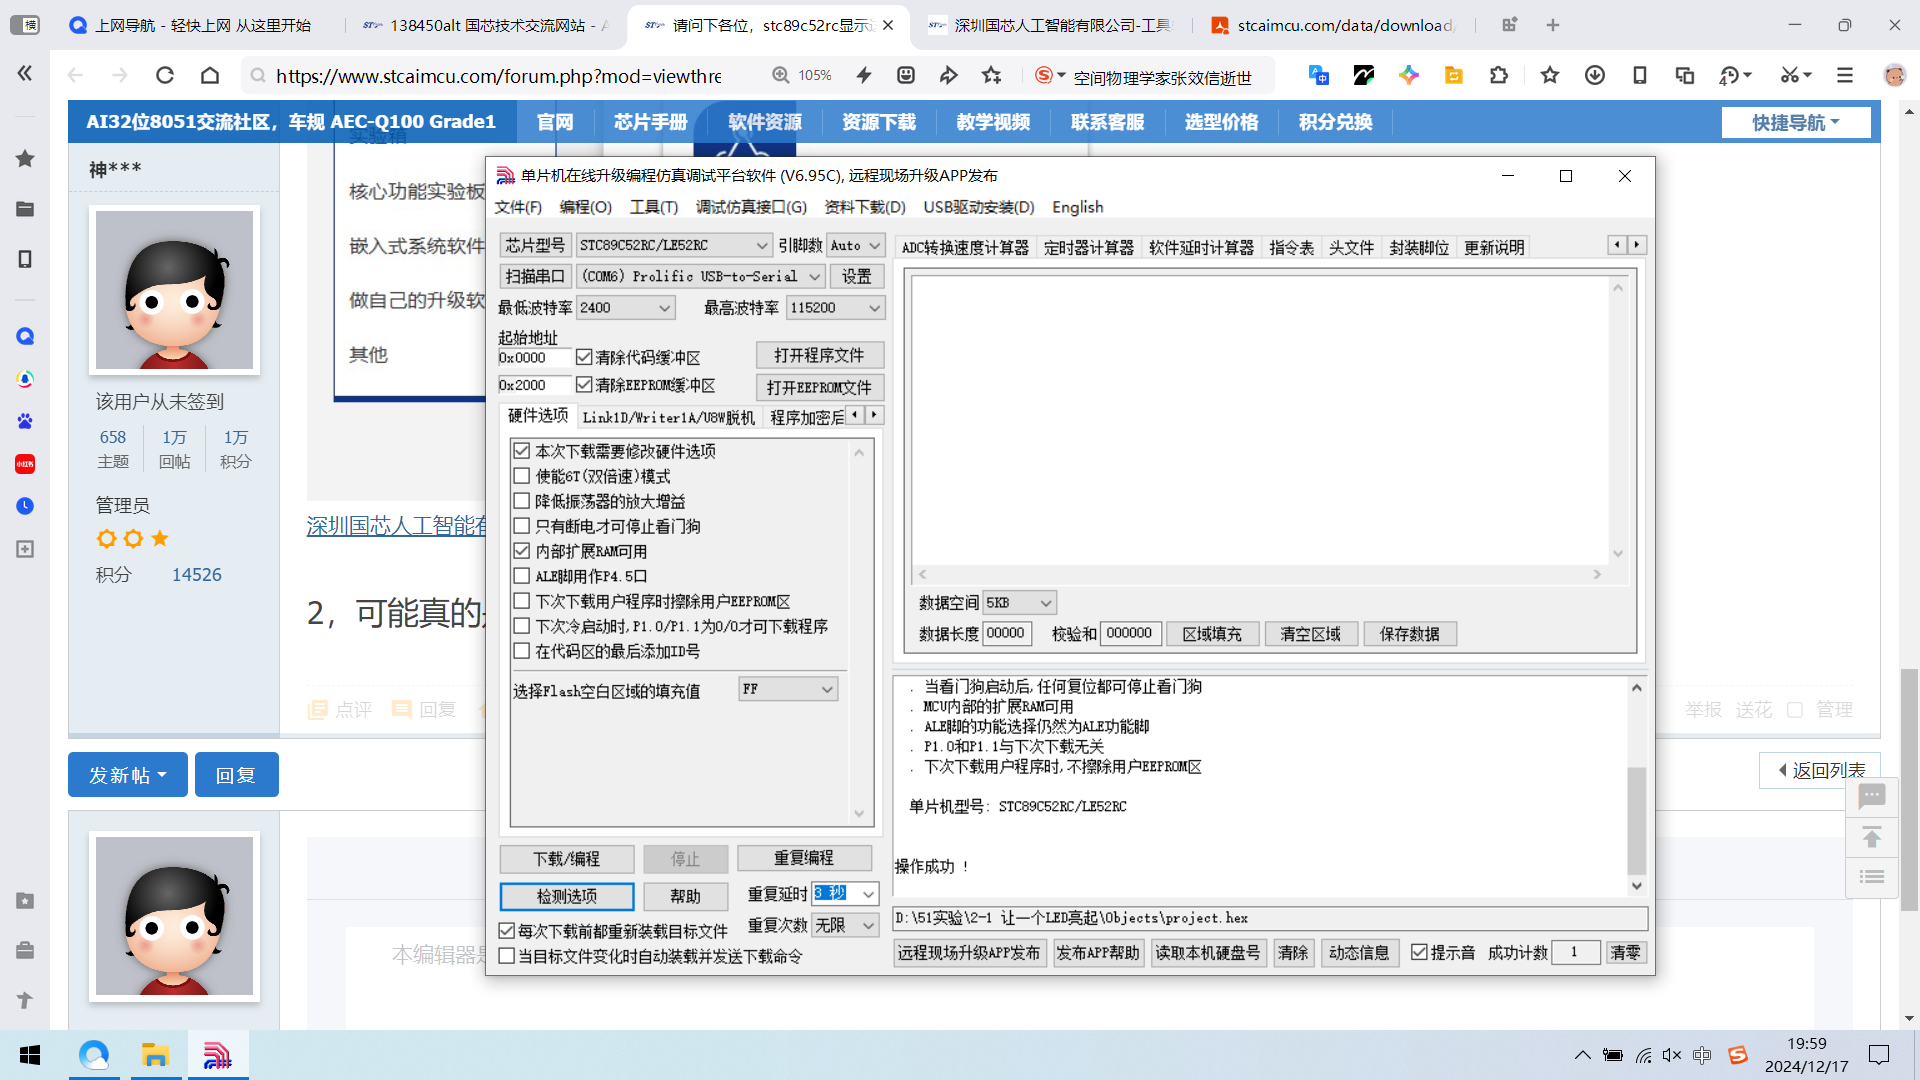Open the 文件(F) menu
1920x1080 pixels.
pos(518,207)
